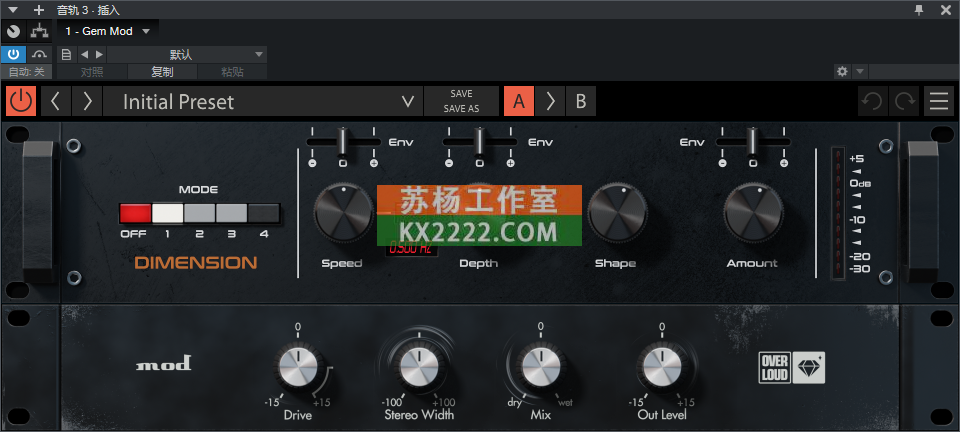Screen dimensions: 960x432
Task: Click the Speed knob
Action: (343, 214)
